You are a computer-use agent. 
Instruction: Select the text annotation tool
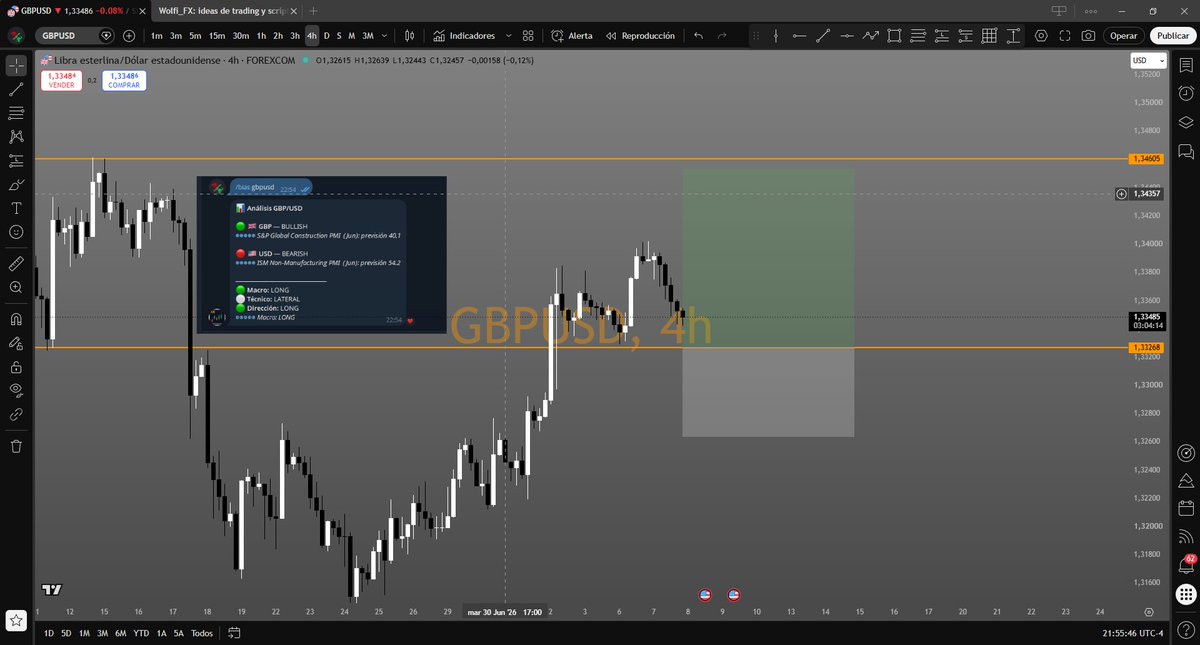[x=16, y=208]
